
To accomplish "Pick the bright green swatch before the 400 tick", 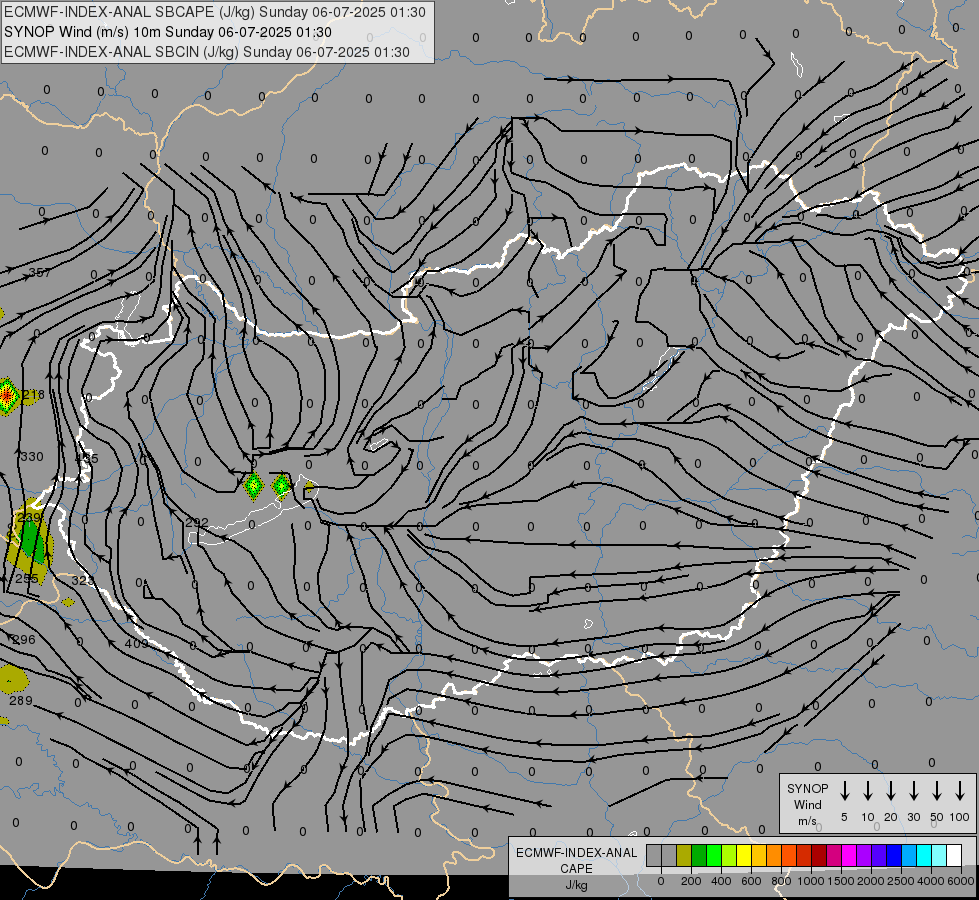I will 714,855.
